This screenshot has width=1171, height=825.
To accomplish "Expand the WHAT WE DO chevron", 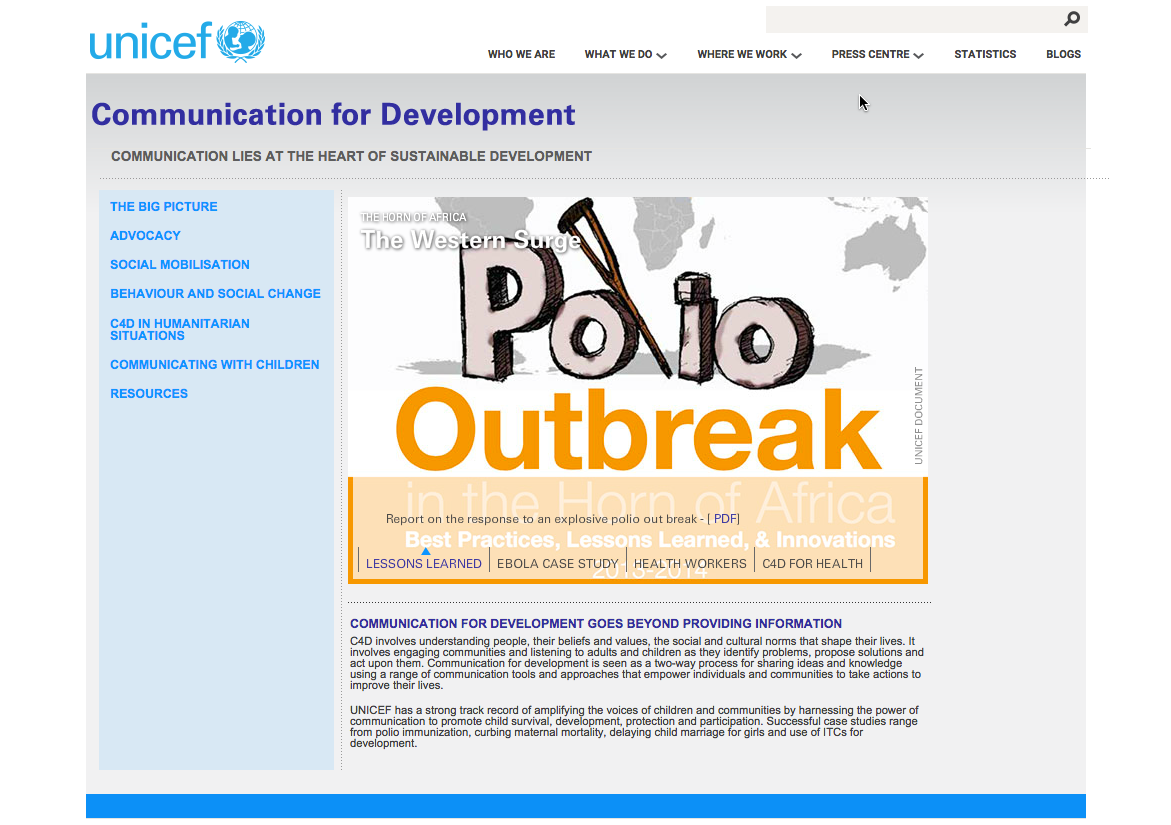I will [662, 55].
